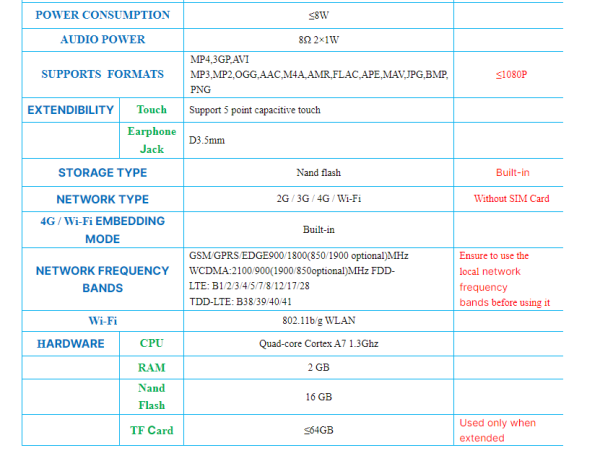Viewport: 600px width, 453px height.
Task: Click the STORAGE TYPE row header
Action: [x=103, y=173]
